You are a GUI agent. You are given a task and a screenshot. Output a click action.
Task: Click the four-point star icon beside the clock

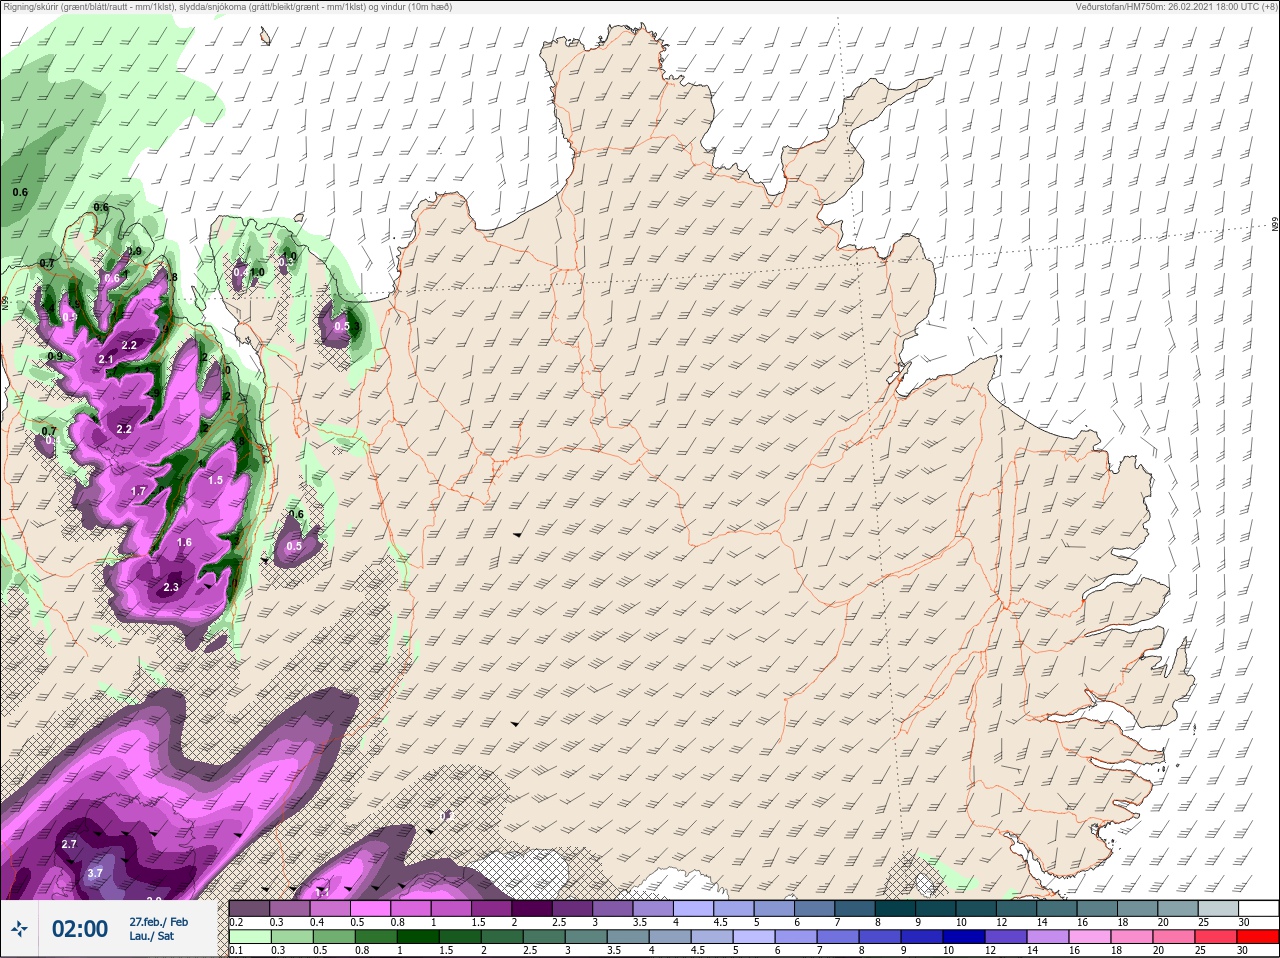click(x=20, y=929)
